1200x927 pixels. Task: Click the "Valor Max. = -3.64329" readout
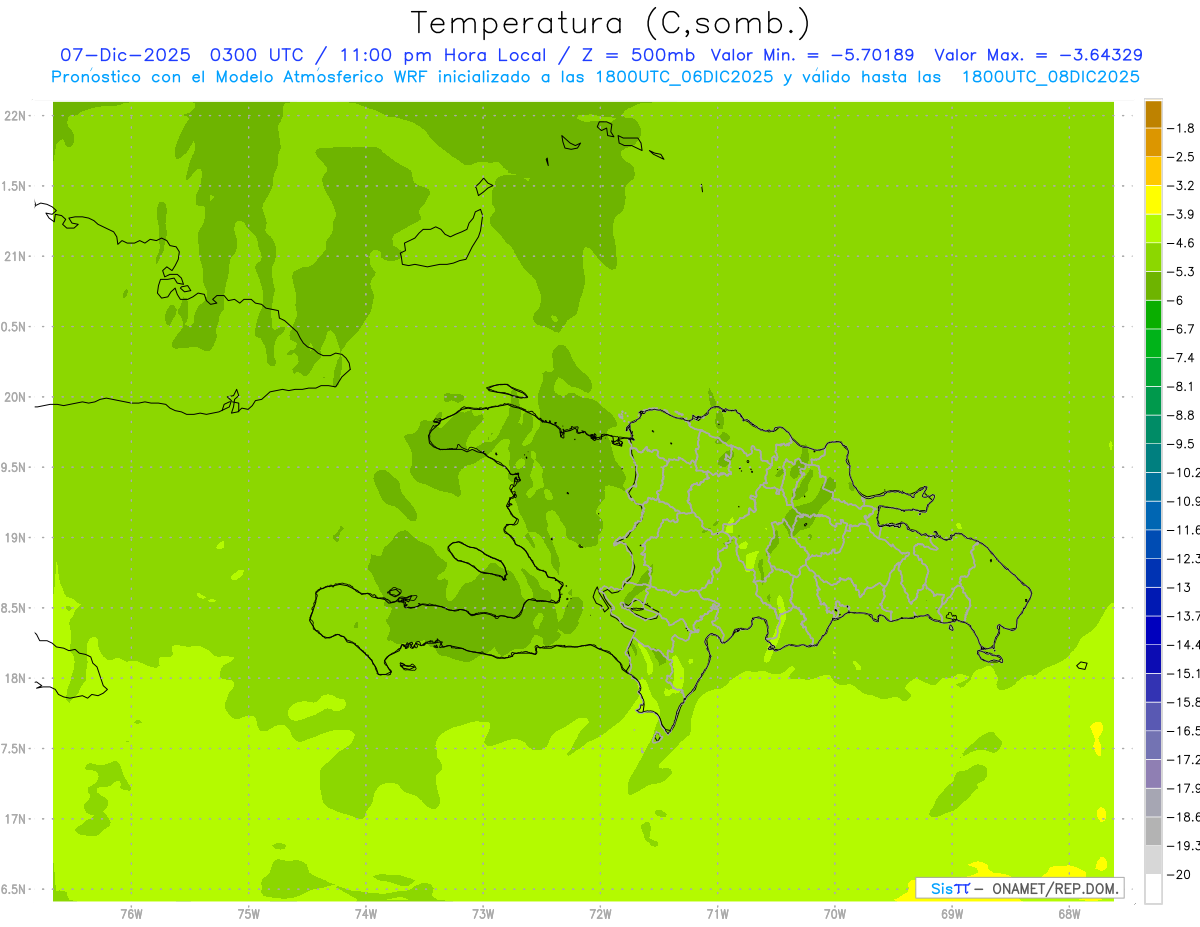[x=1039, y=55]
